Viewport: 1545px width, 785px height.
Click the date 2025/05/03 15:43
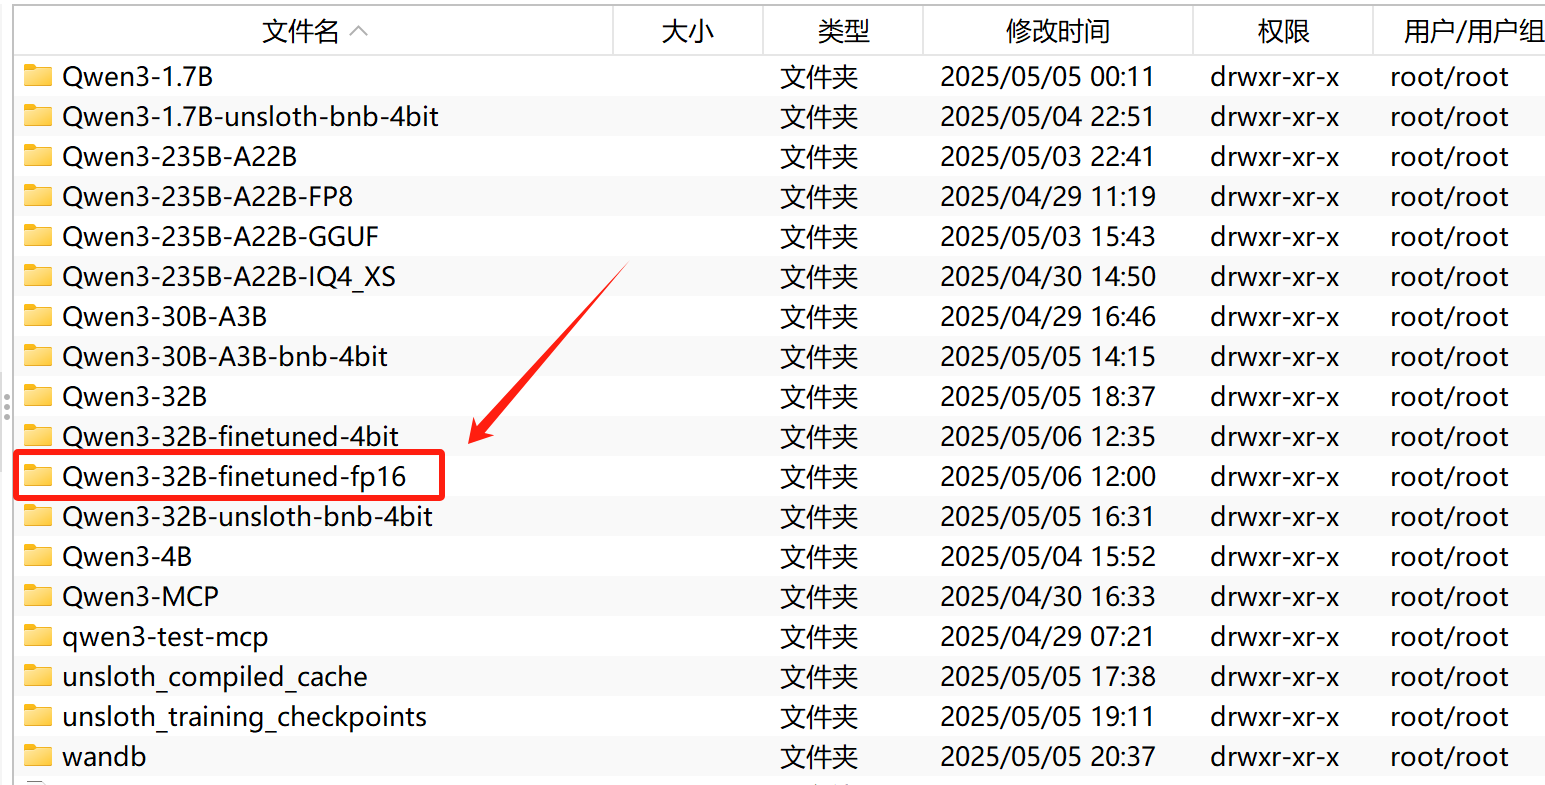pyautogui.click(x=1048, y=237)
